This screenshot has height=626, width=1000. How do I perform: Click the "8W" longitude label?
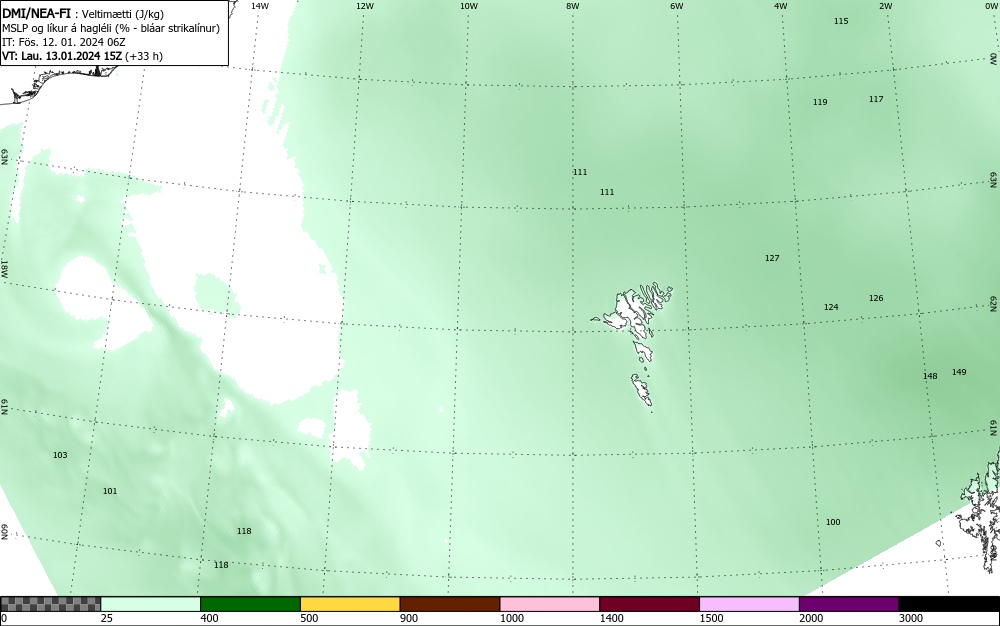click(x=573, y=6)
